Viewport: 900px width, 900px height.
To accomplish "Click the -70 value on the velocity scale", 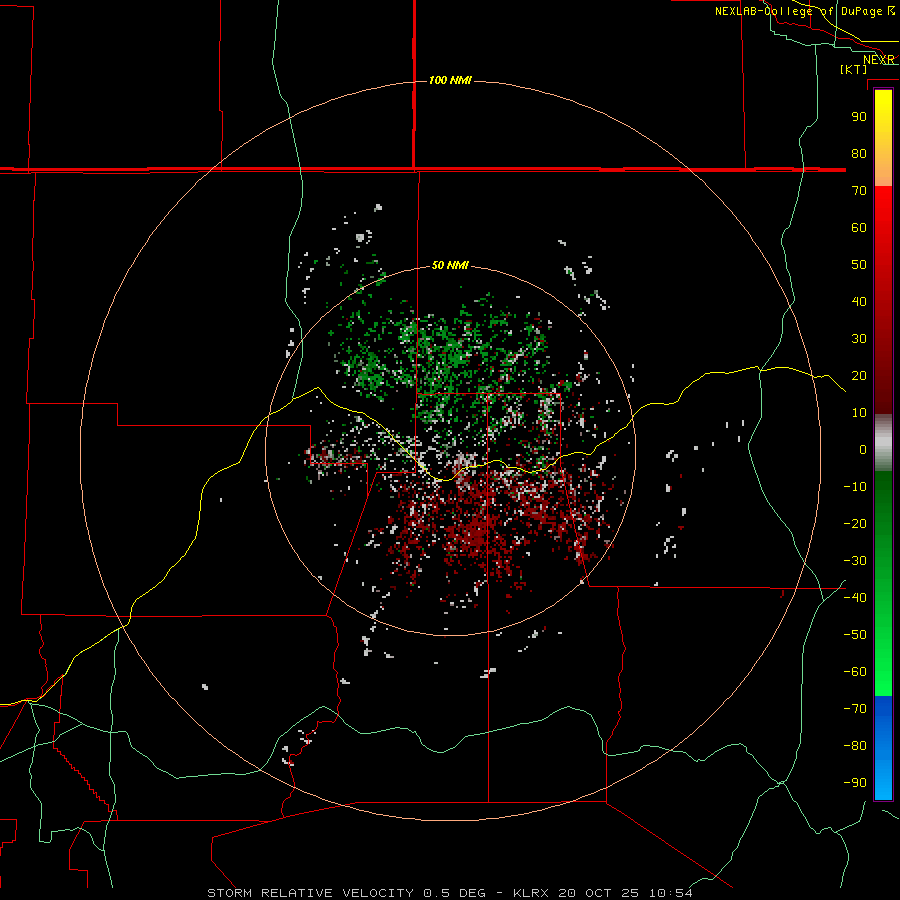I will click(855, 709).
